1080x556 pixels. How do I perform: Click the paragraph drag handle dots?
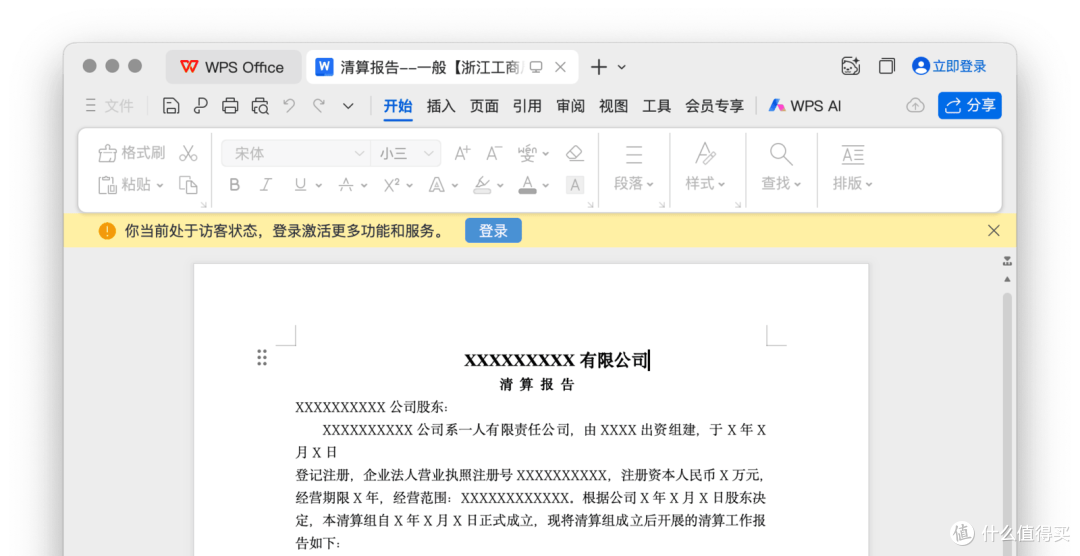click(x=262, y=357)
